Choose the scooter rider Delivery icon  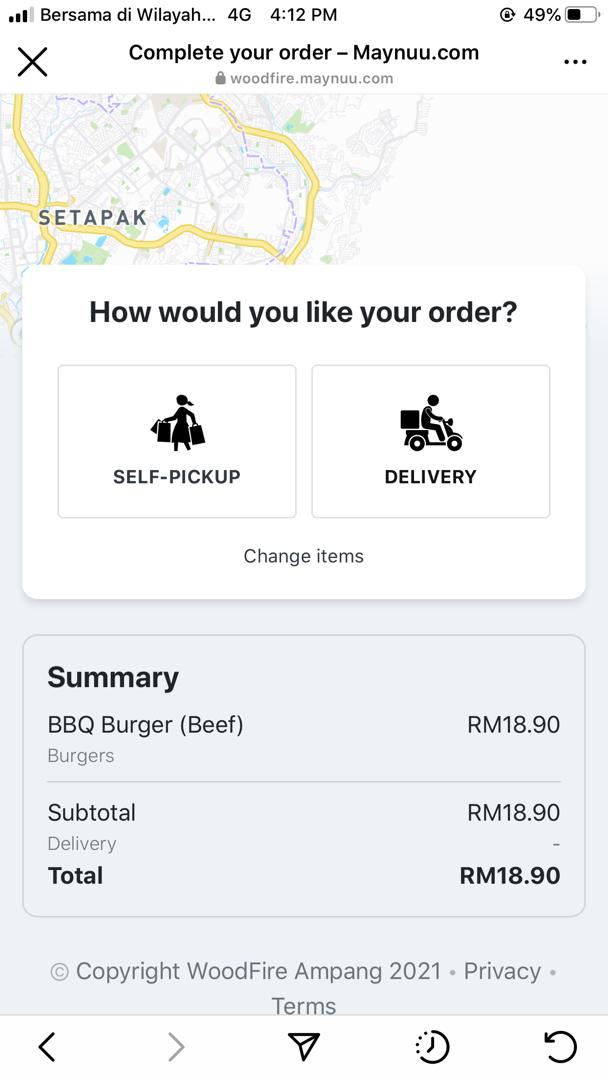(x=431, y=422)
